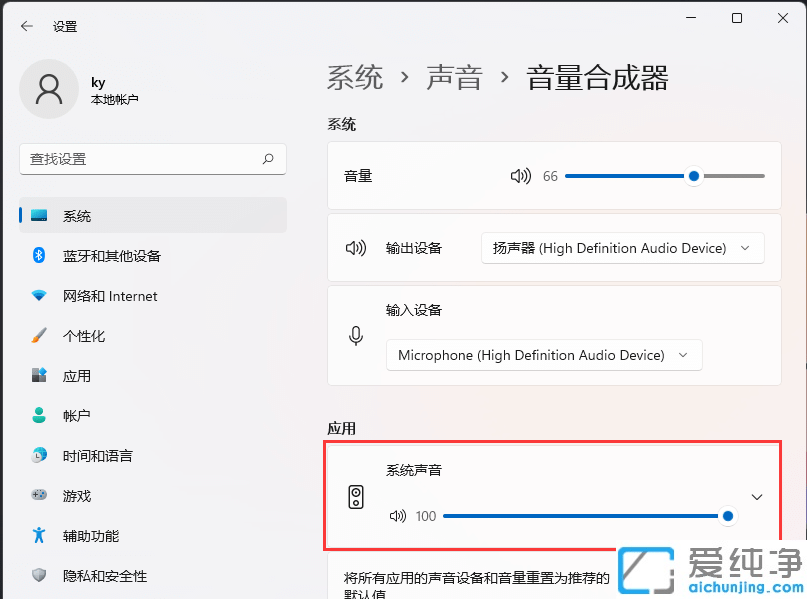Click inside the 查找设置 search box
807x599 pixels.
[x=150, y=159]
